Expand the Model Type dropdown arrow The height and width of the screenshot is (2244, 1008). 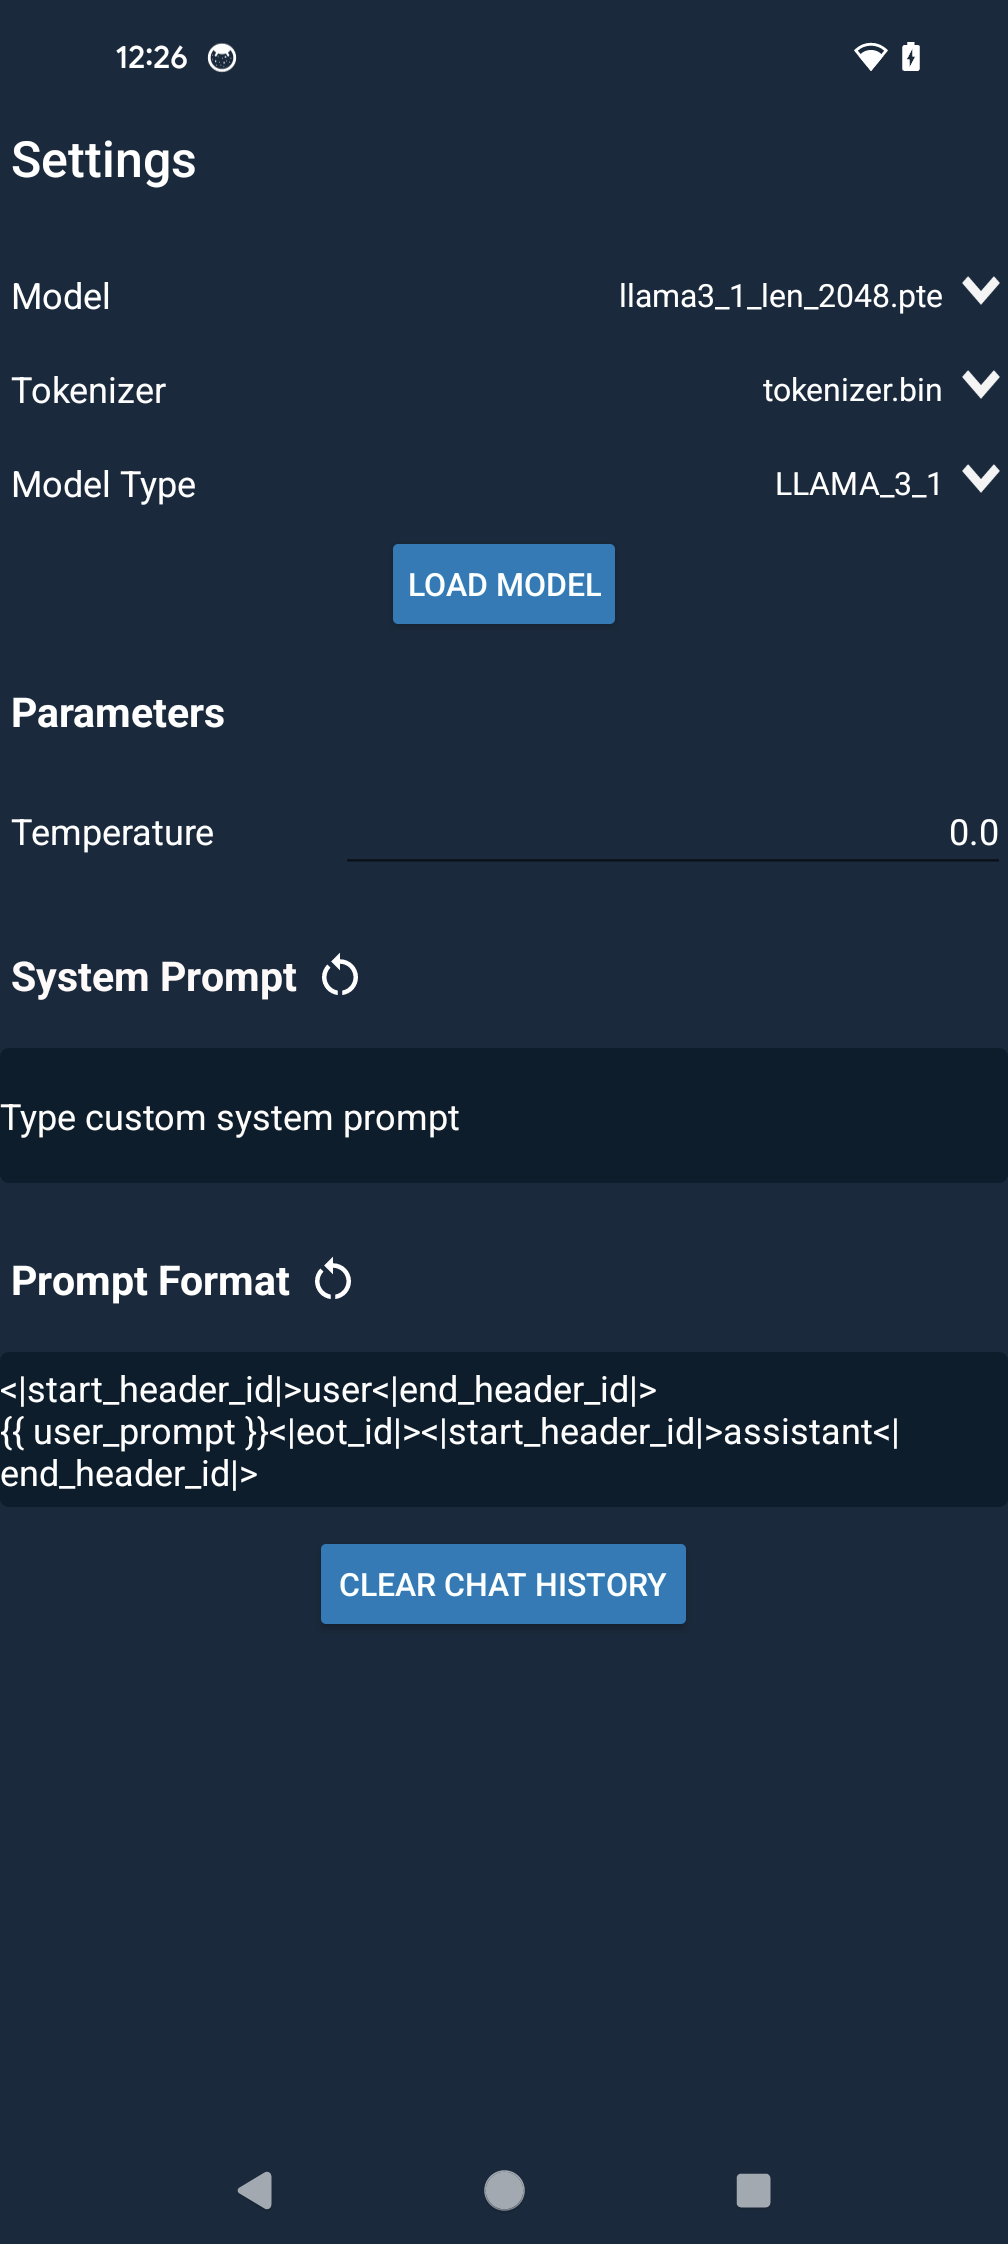pyautogui.click(x=981, y=479)
